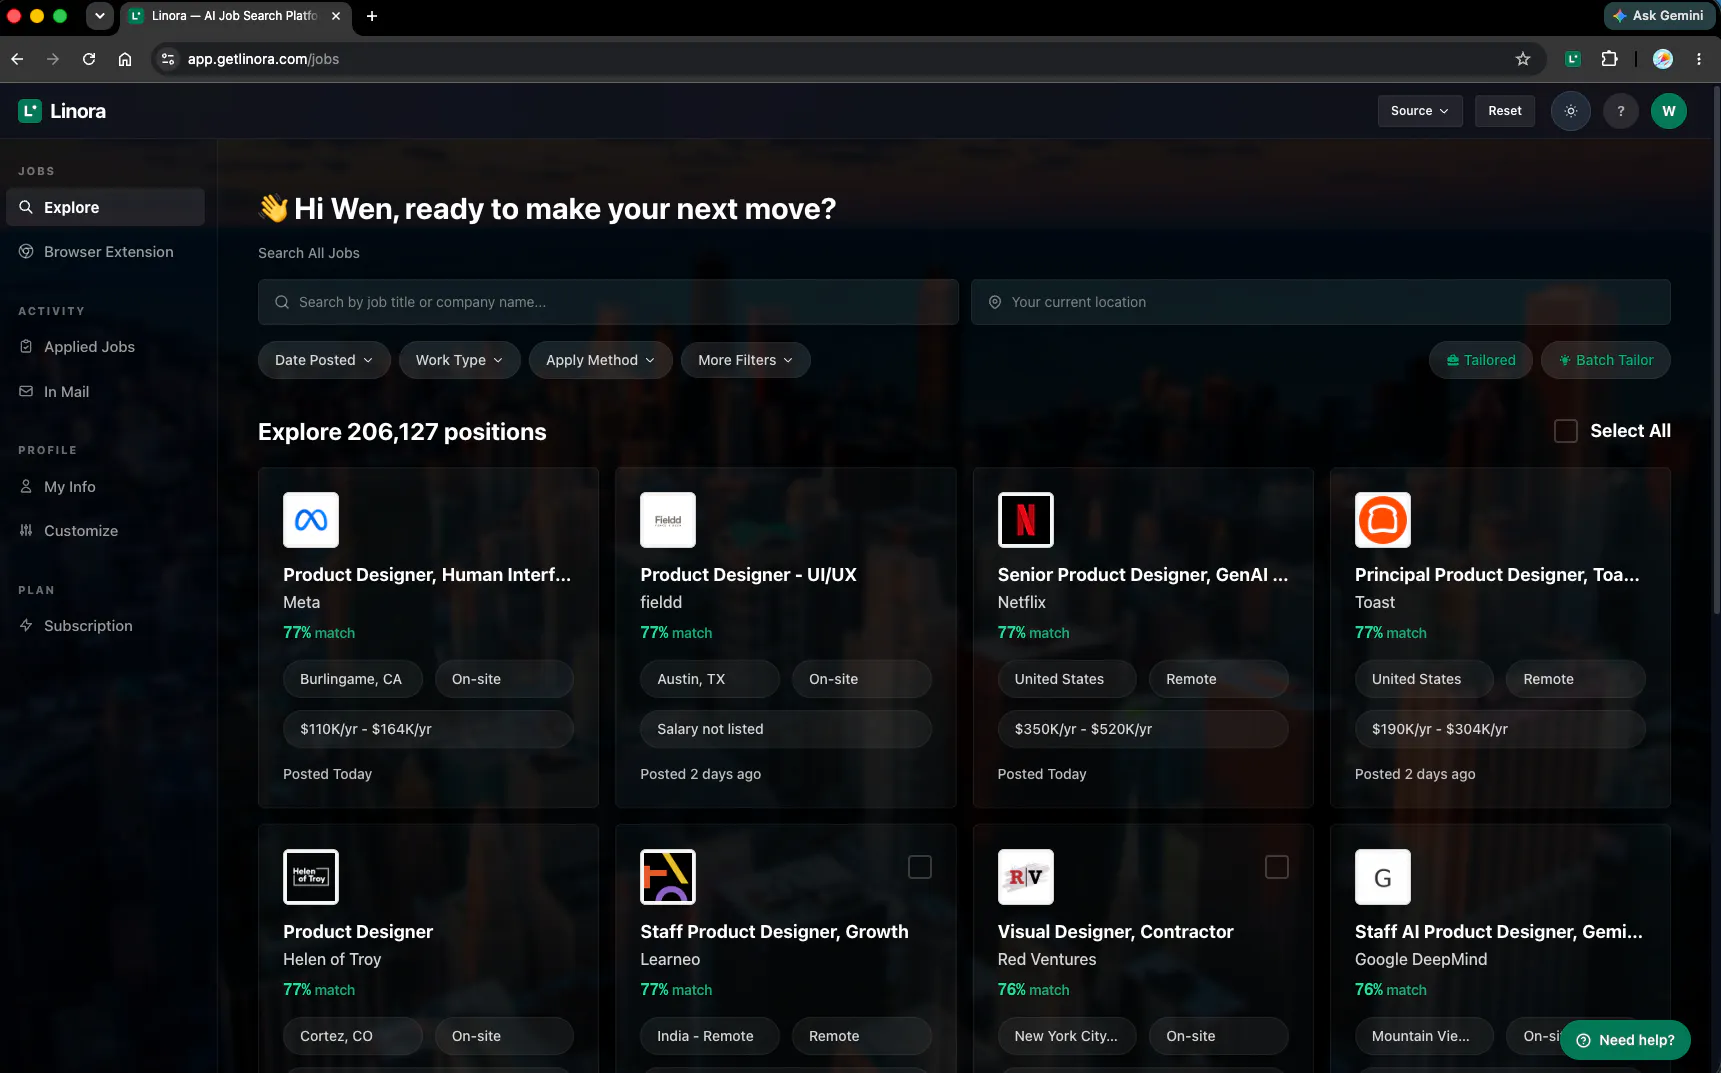This screenshot has width=1721, height=1073.
Task: View site information icon in address bar
Action: 168,59
